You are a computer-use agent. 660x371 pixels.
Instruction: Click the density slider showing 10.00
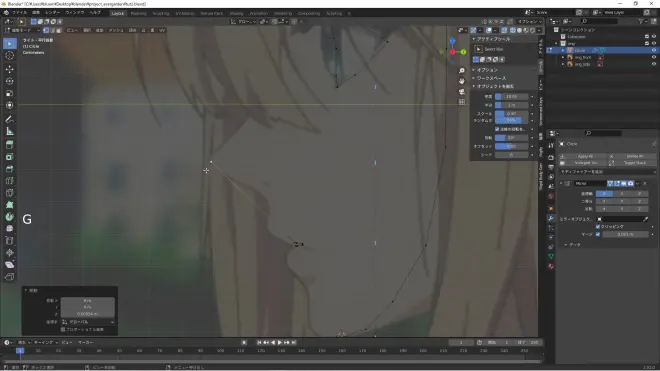511,96
